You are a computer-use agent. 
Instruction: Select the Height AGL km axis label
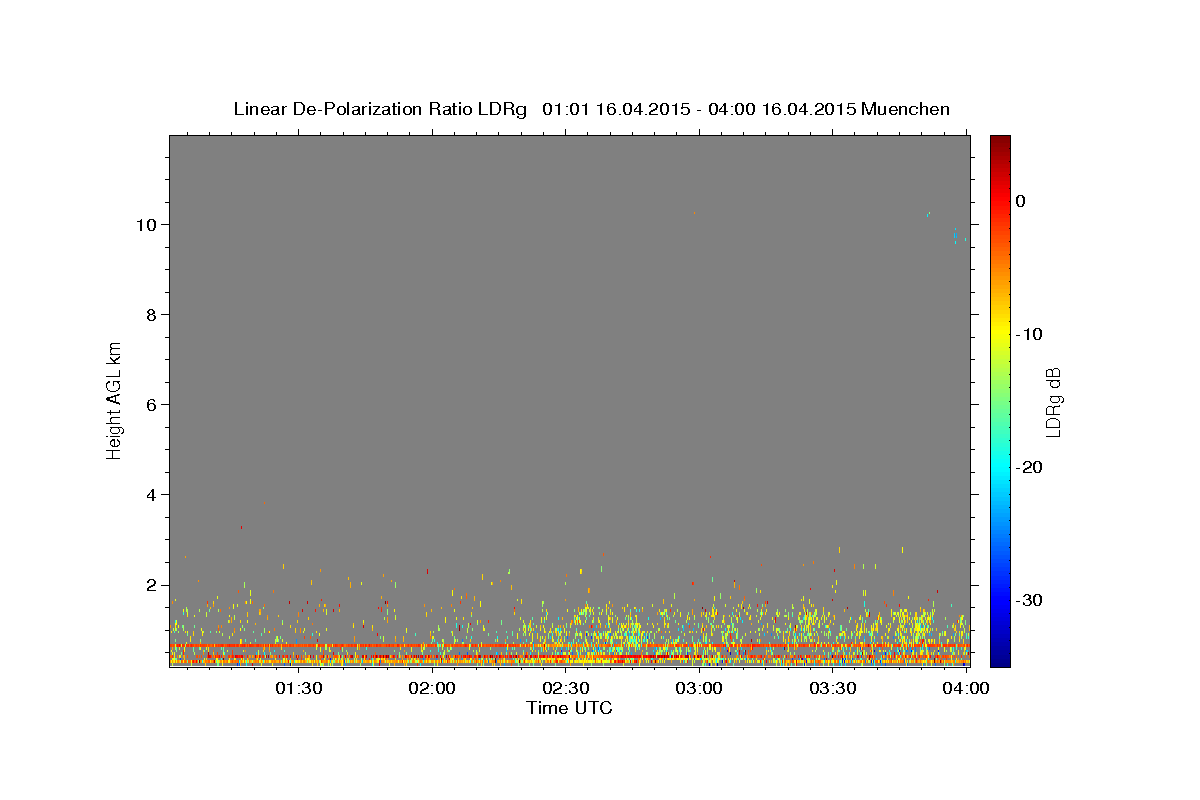coord(115,400)
